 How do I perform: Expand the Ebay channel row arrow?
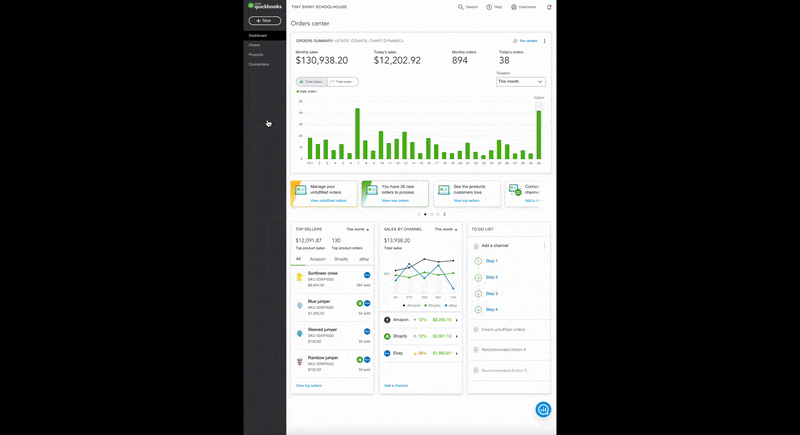pos(457,353)
